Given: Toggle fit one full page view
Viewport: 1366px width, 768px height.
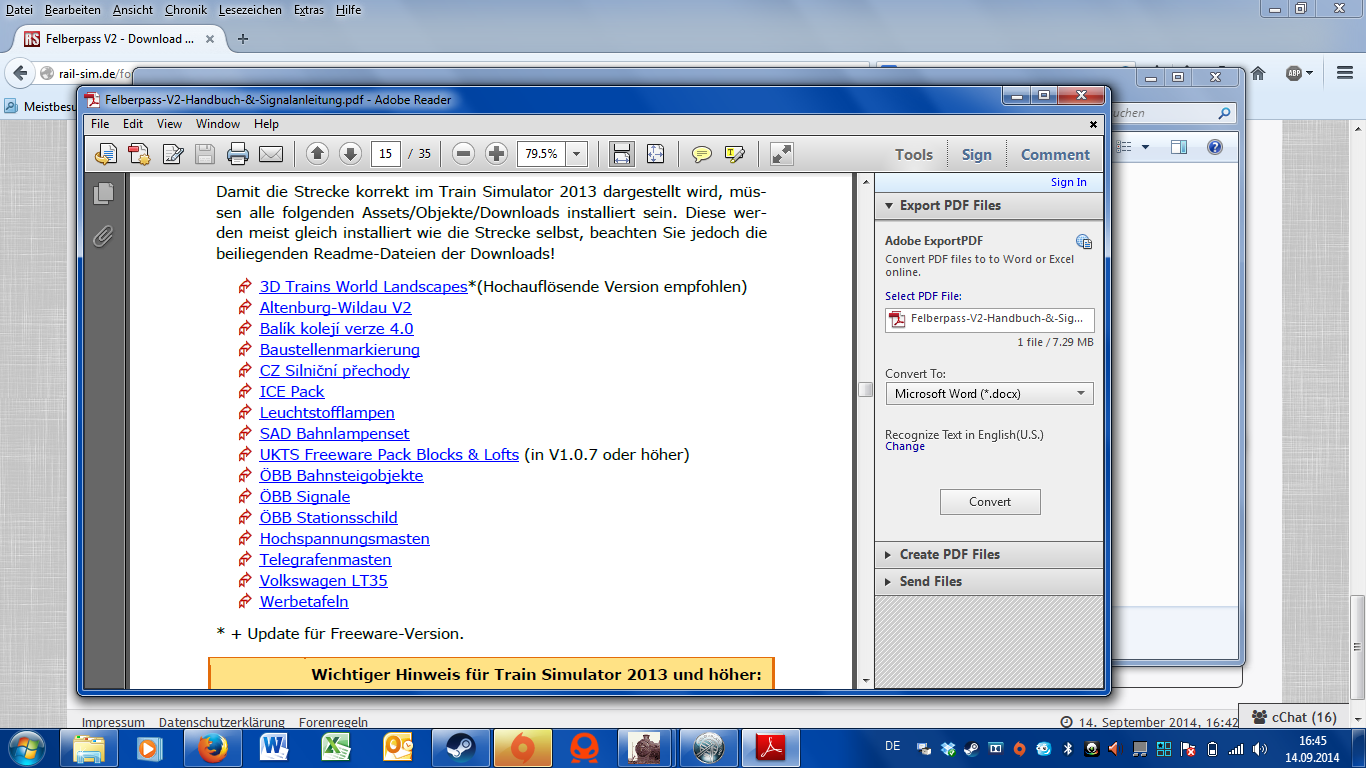Looking at the screenshot, I should point(655,154).
